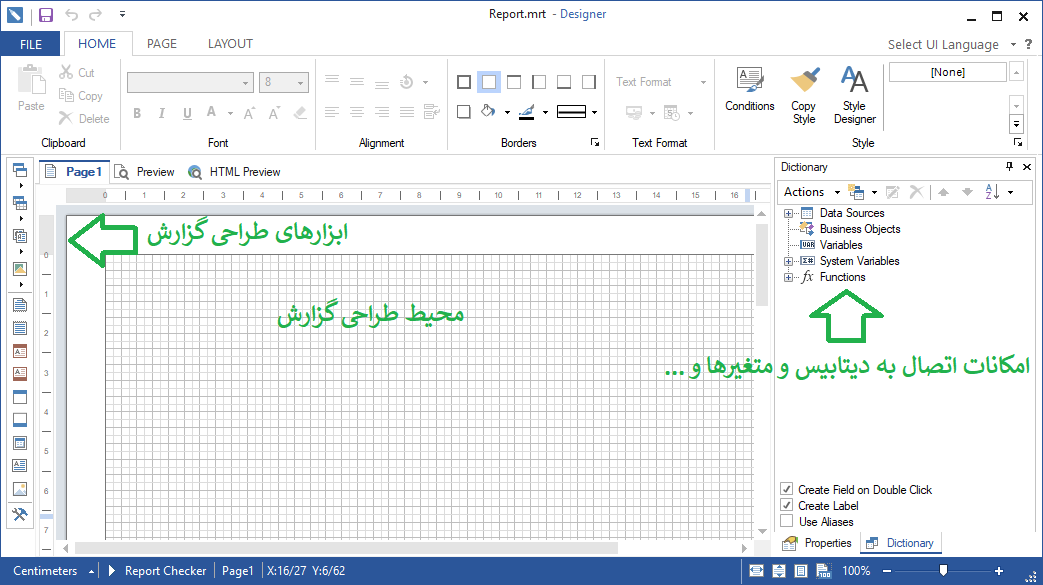Uncheck the Create Label checkbox
Viewport: 1043px width, 585px height.
[x=787, y=505]
